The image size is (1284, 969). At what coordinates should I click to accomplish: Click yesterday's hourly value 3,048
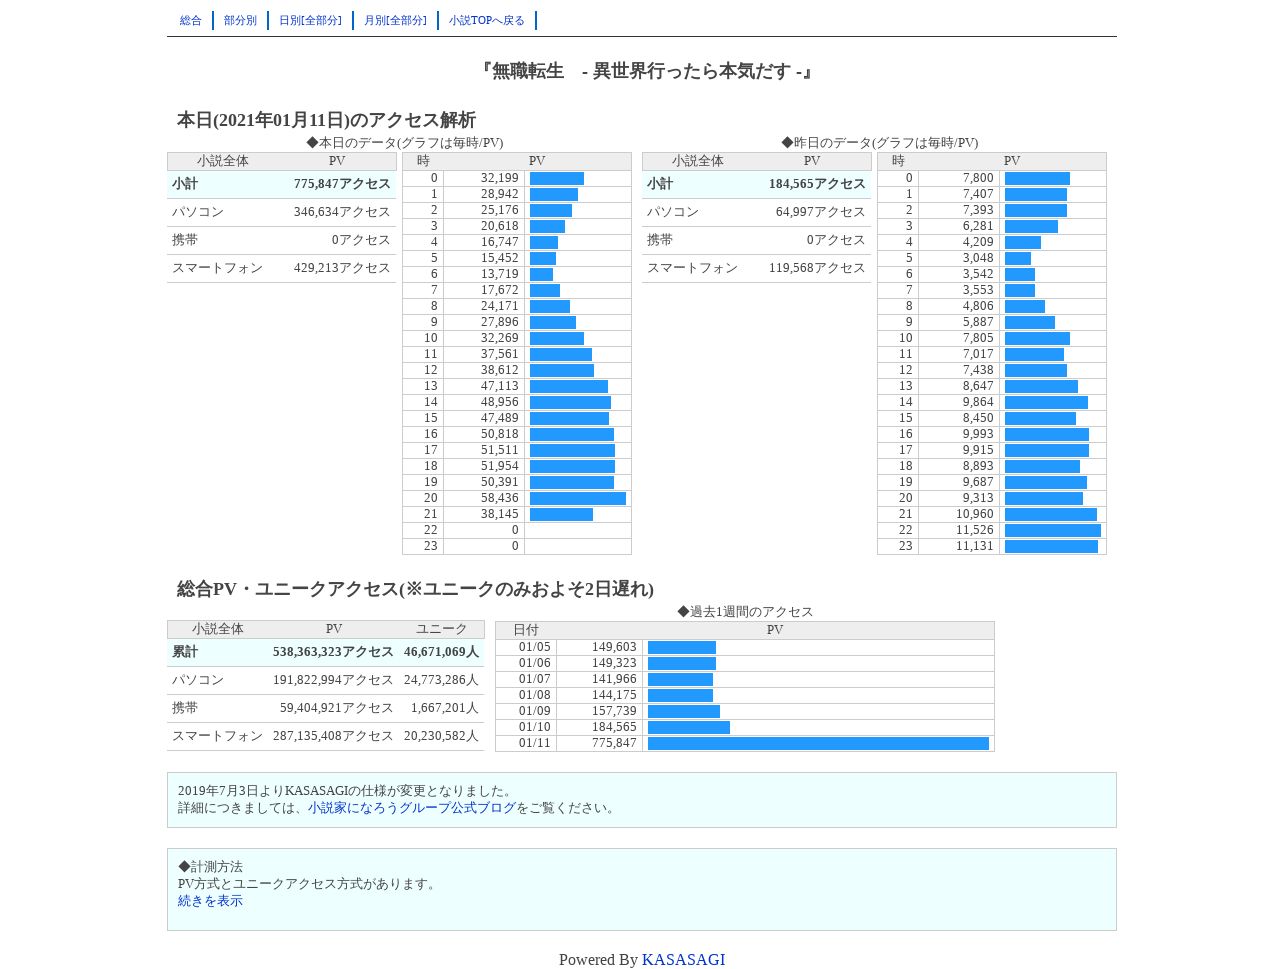pyautogui.click(x=978, y=258)
